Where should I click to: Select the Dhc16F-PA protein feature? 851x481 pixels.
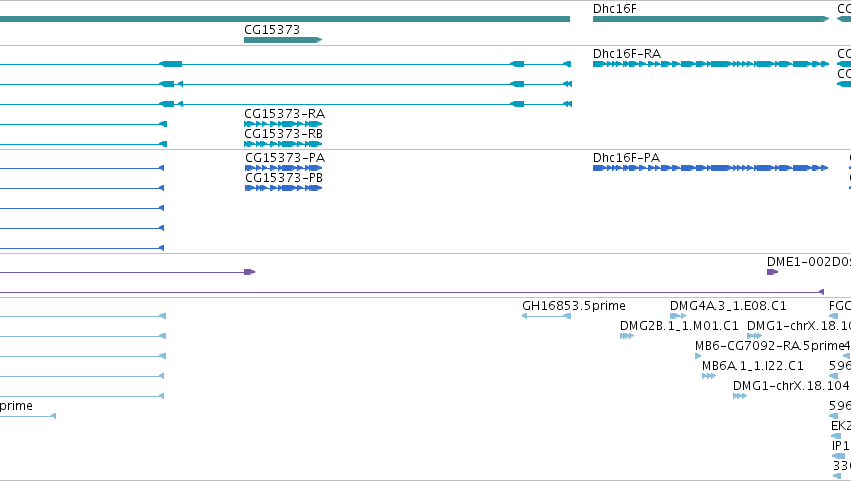coord(710,168)
